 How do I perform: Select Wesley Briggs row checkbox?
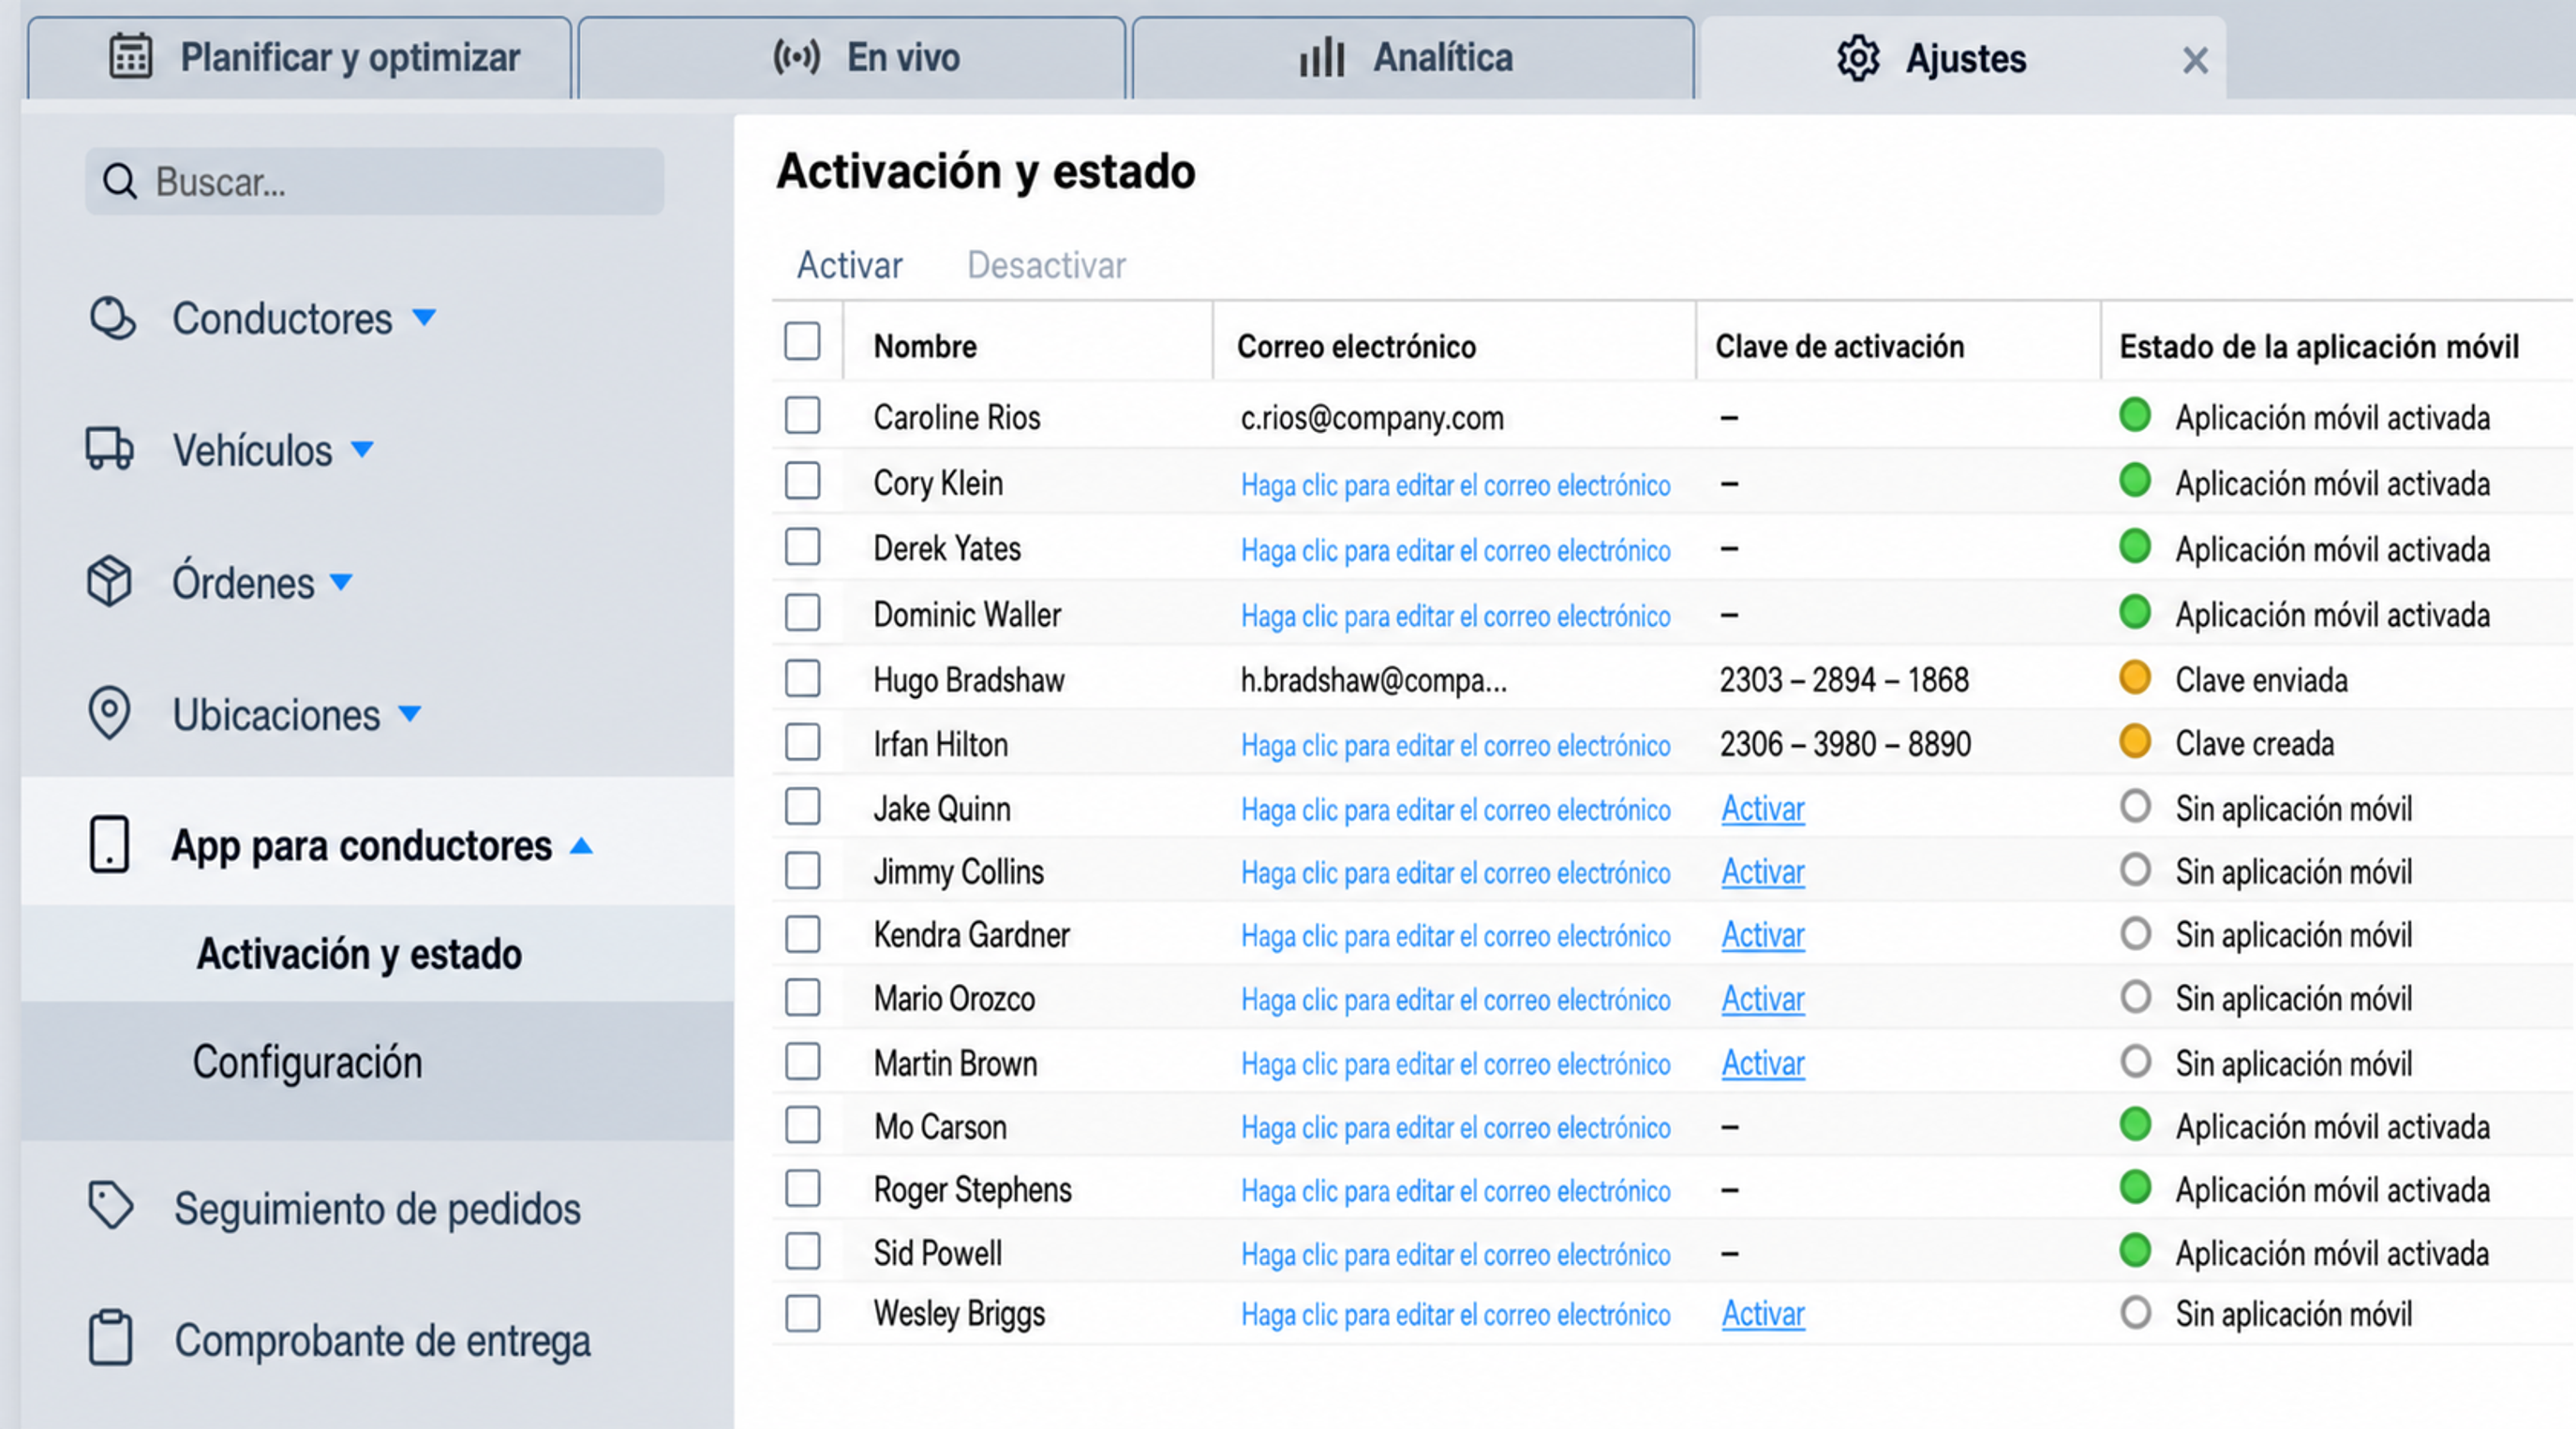(802, 1313)
